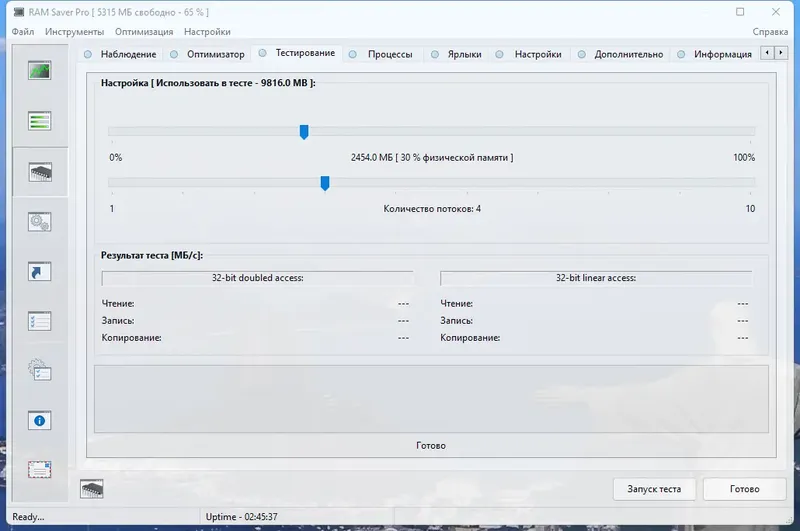Open the Файл menu

[x=23, y=32]
